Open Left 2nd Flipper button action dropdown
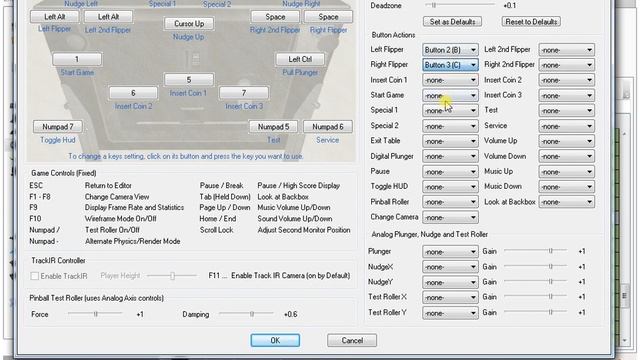The width and height of the screenshot is (640, 360). pyautogui.click(x=567, y=50)
